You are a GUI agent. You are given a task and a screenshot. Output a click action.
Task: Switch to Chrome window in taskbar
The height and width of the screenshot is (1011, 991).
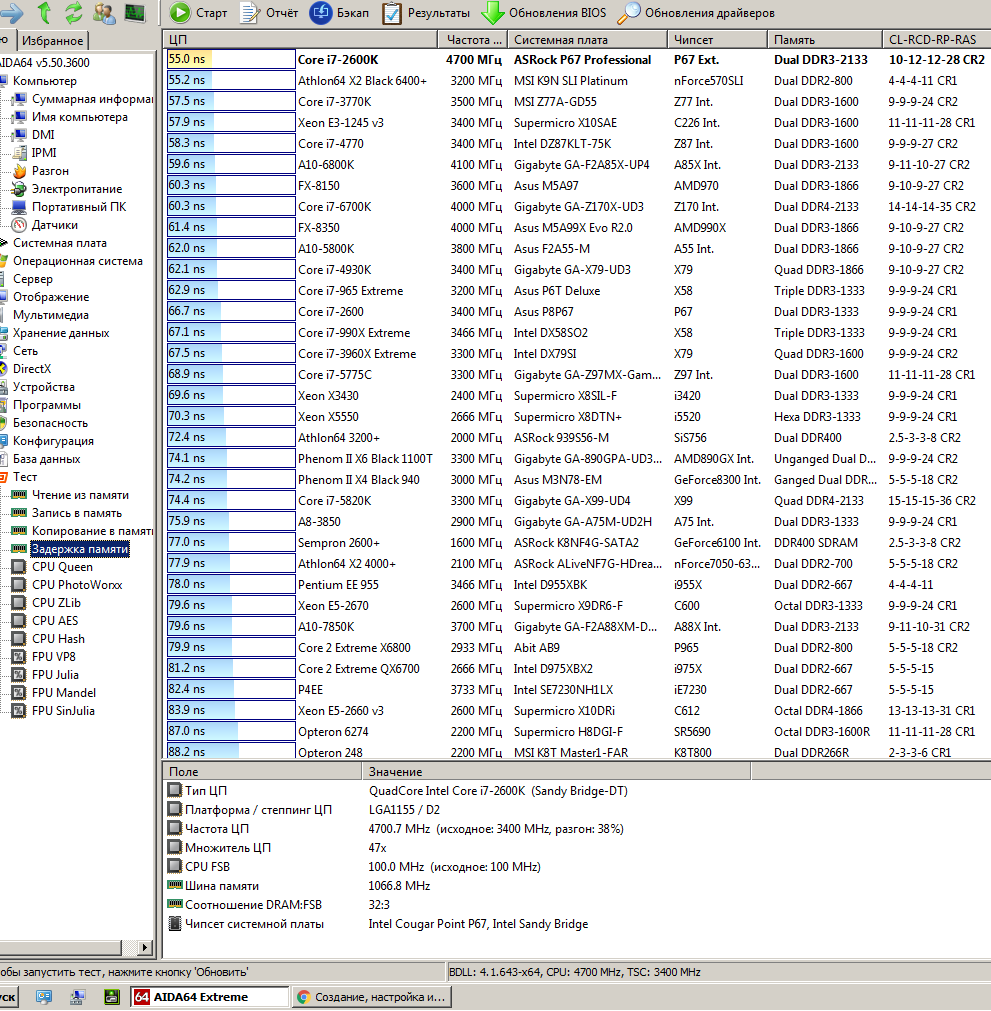[x=371, y=997]
